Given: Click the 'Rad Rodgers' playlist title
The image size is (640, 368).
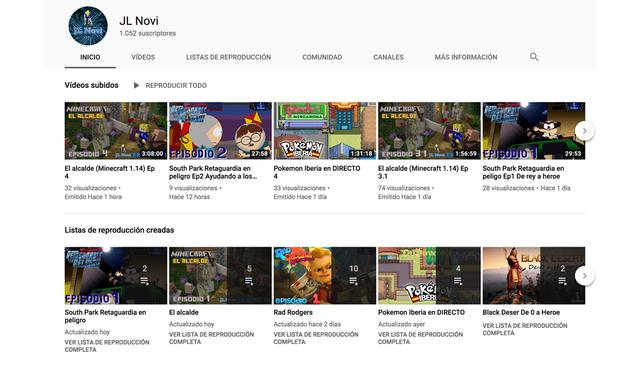Looking at the screenshot, I should (293, 312).
